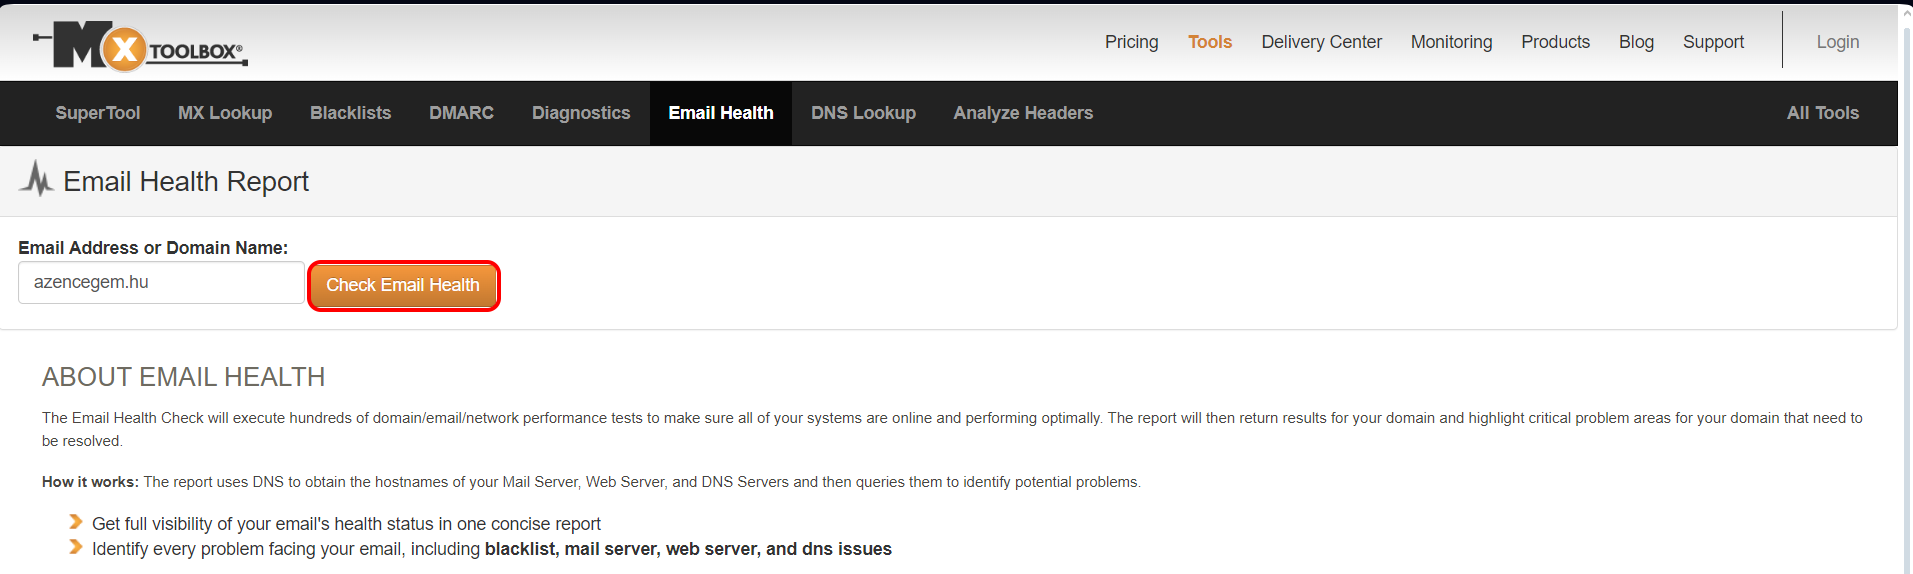Open All Tools in navigation bar

tap(1822, 113)
